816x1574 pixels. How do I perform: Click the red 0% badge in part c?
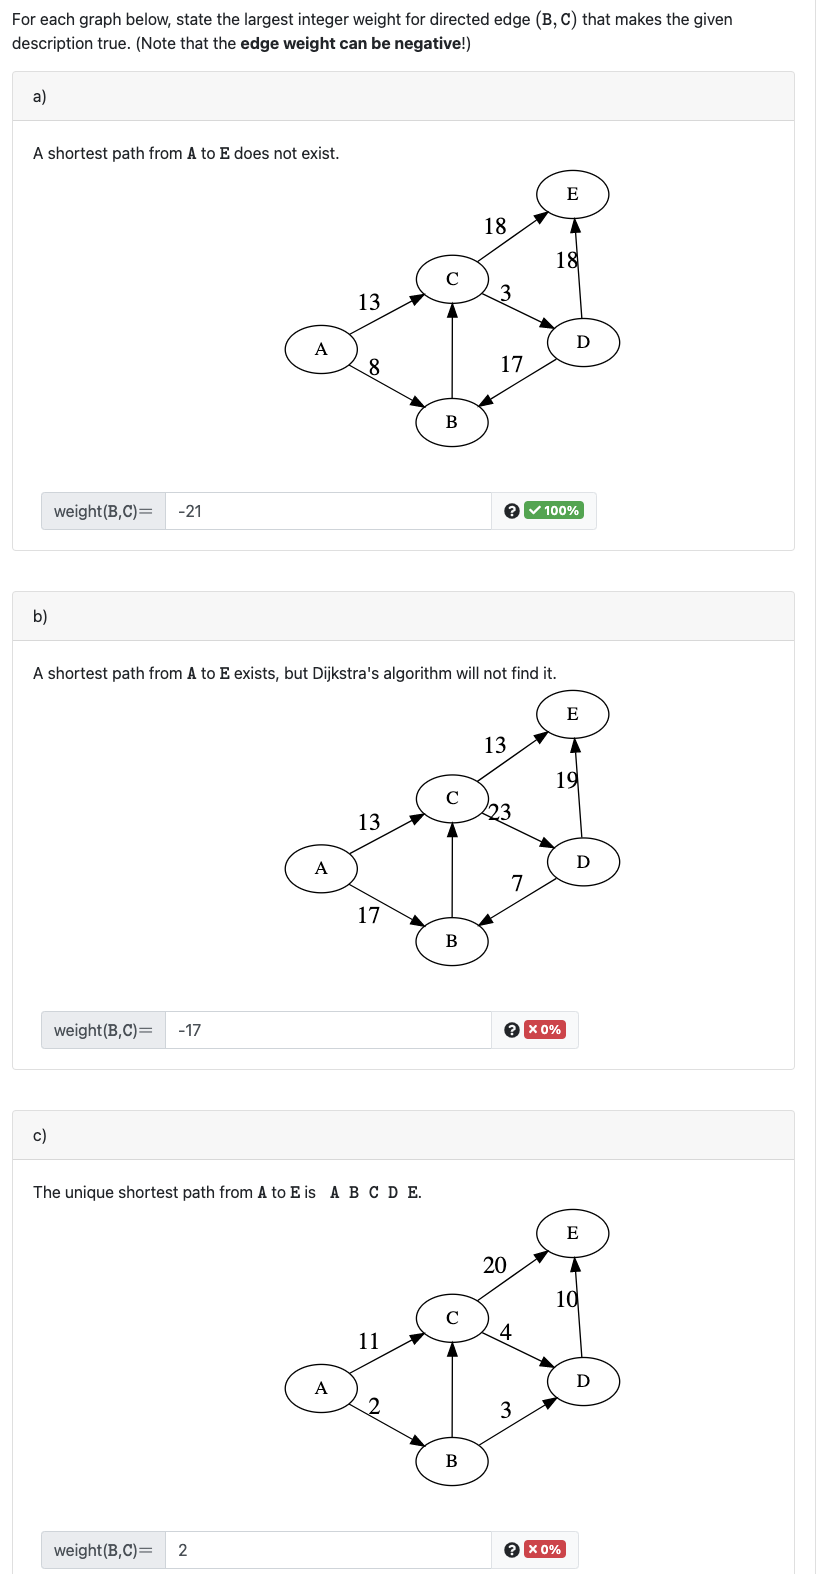point(545,1550)
